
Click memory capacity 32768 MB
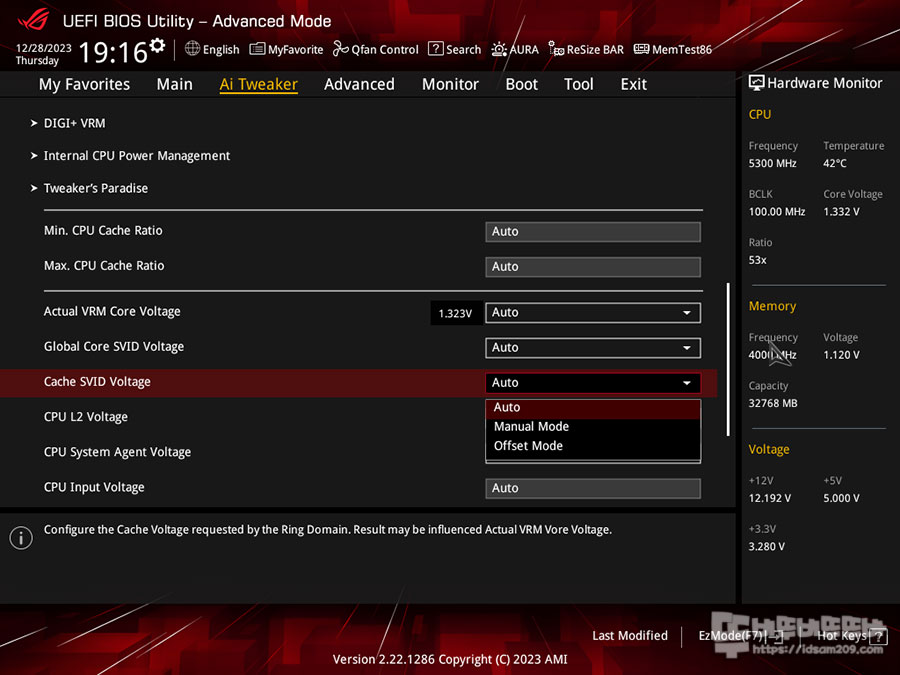773,404
